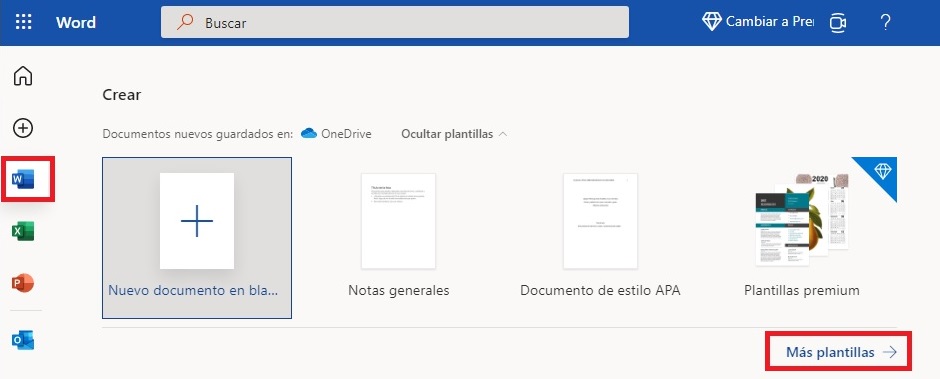Click the OneDrive cloud icon
The image size is (940, 379).
(309, 133)
